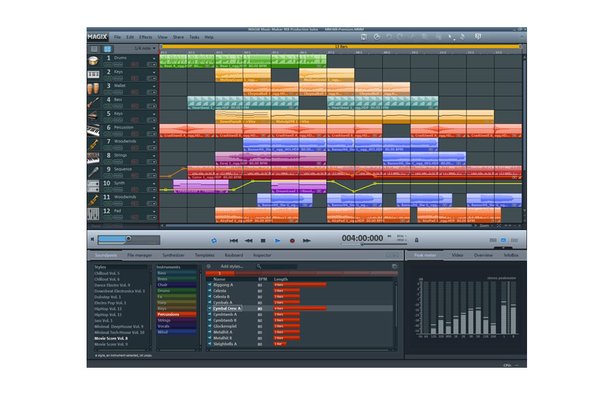
Task: Select the piano keys icon on track 2
Action: coord(93,75)
